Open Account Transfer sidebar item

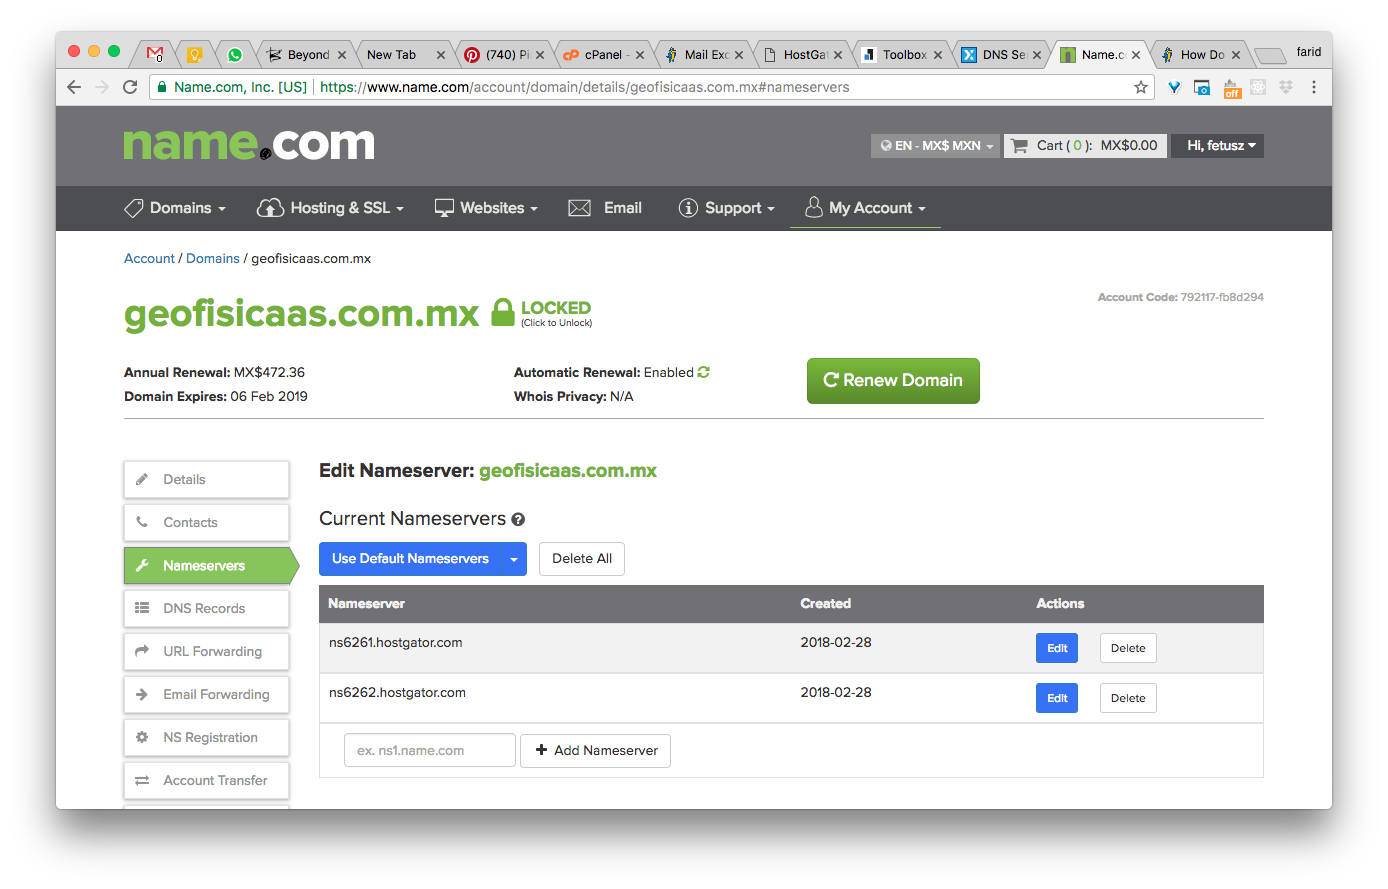click(207, 781)
